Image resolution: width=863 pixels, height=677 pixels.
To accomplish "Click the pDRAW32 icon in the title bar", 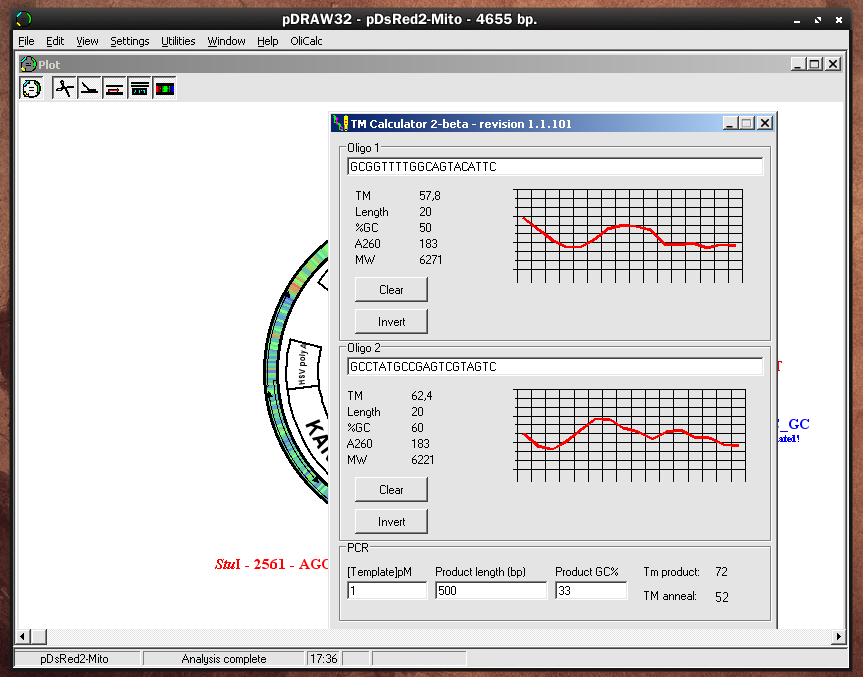I will 22,19.
